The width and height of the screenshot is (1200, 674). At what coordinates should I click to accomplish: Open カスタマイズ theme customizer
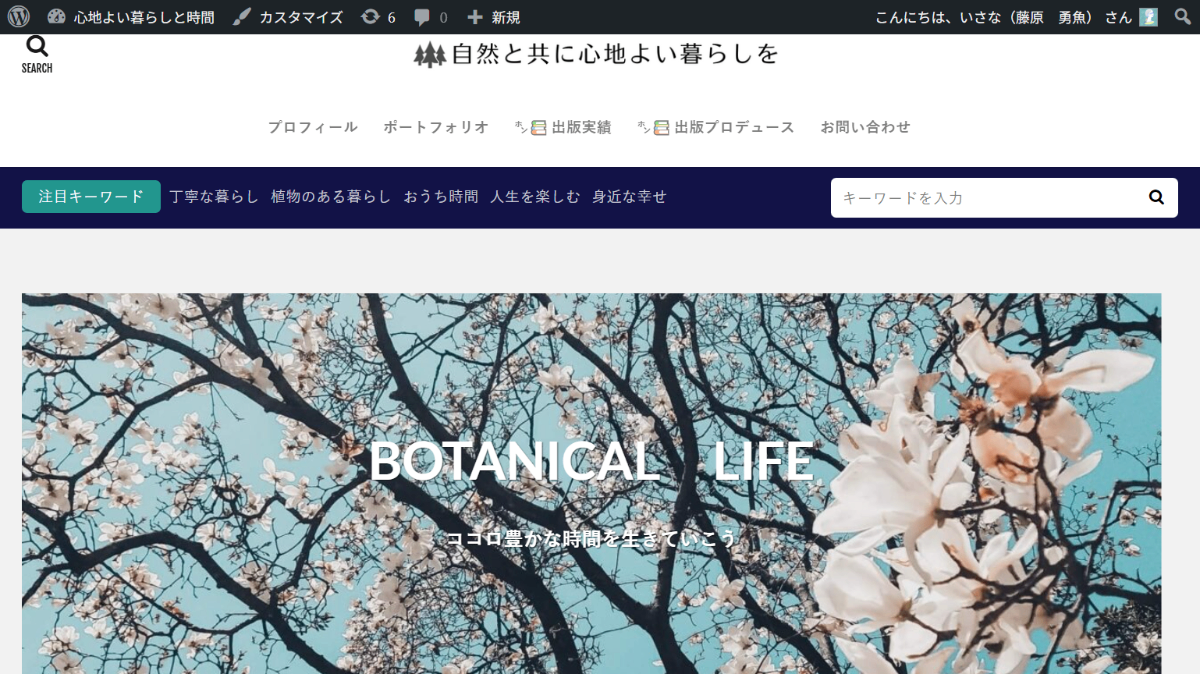pos(288,17)
